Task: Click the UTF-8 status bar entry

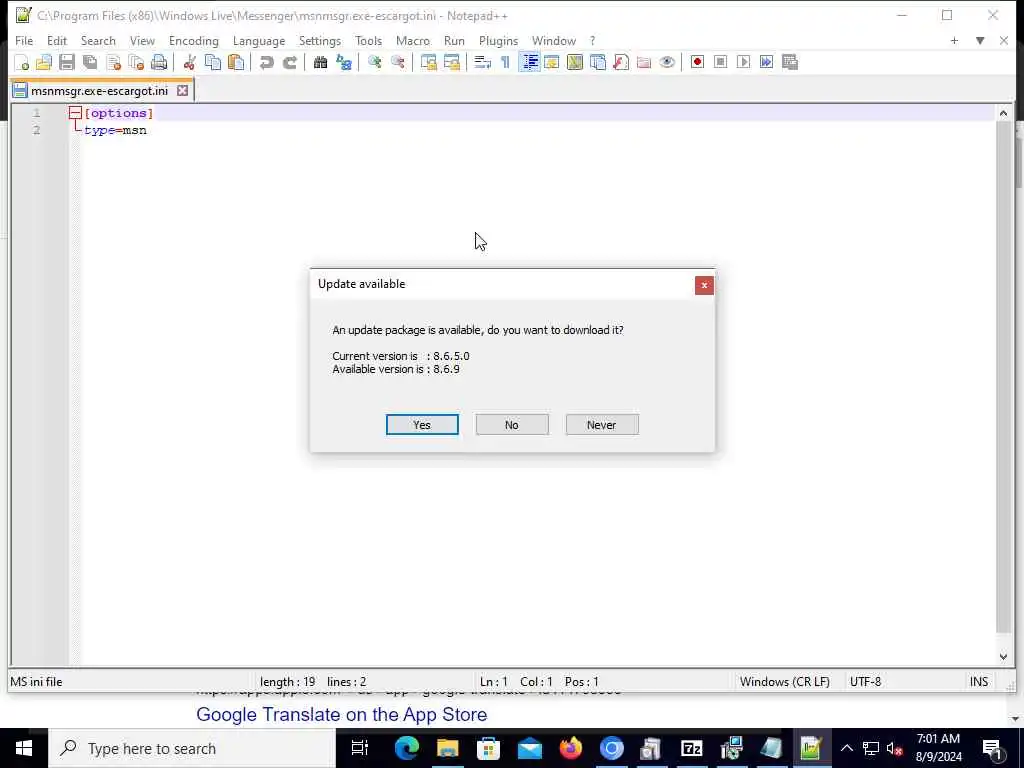Action: click(x=865, y=682)
